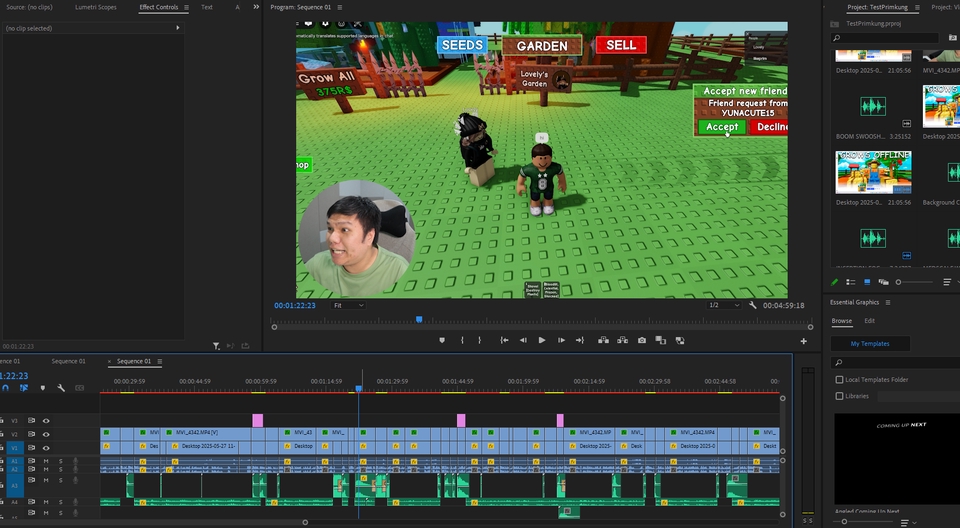The image size is (960, 528).
Task: Toggle Proxies button in Program monitor
Action: pos(680,341)
